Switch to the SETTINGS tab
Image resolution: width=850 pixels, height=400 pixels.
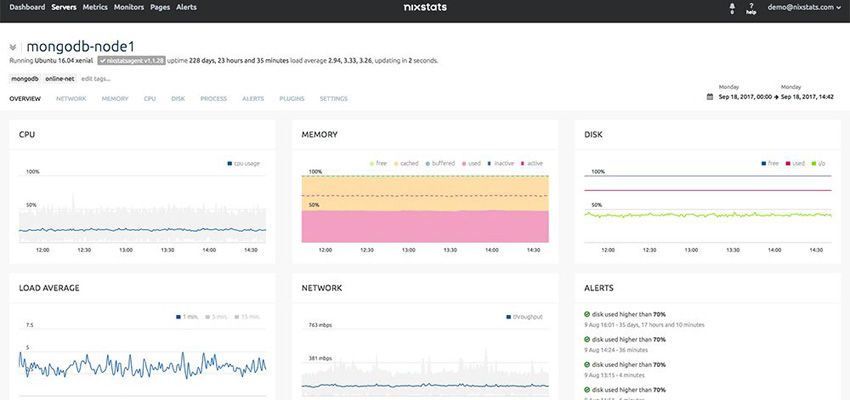(x=333, y=99)
